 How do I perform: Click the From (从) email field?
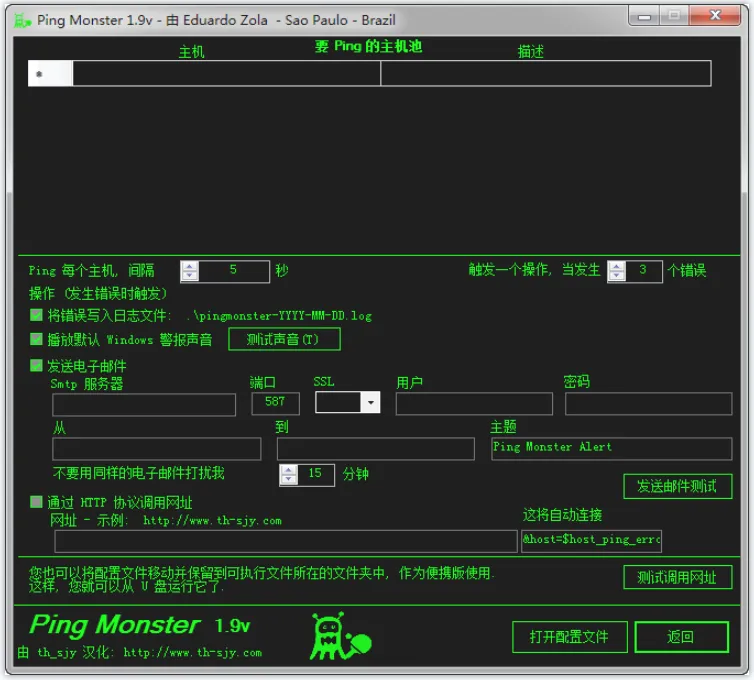[156, 449]
